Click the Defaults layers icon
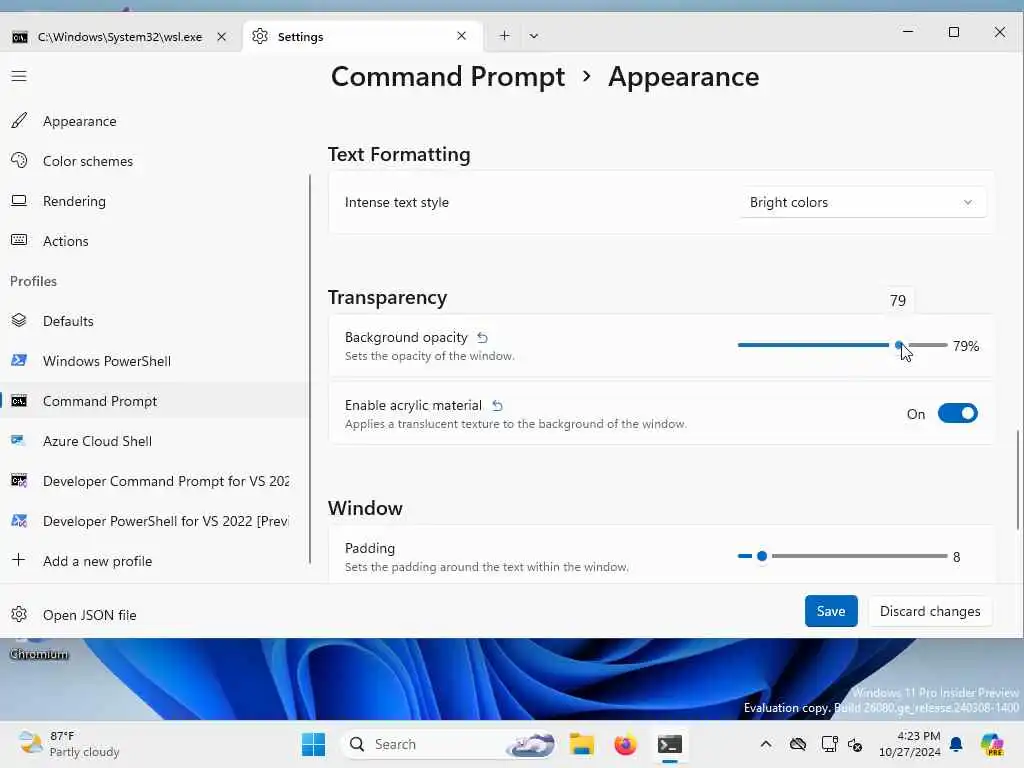Viewport: 1024px width, 768px height. pos(19,321)
